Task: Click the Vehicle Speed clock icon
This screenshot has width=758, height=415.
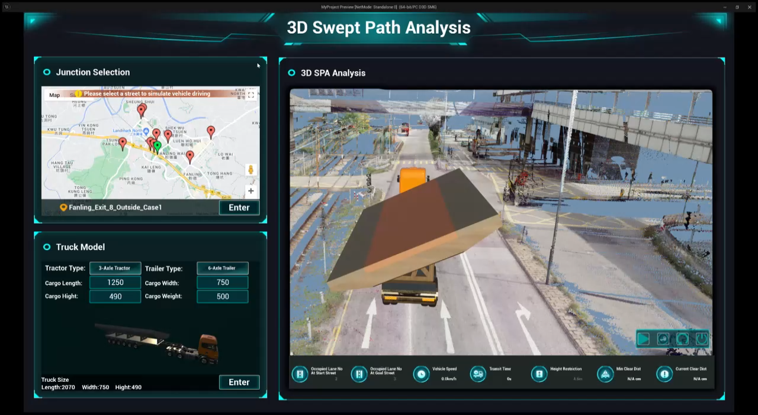Action: point(421,374)
